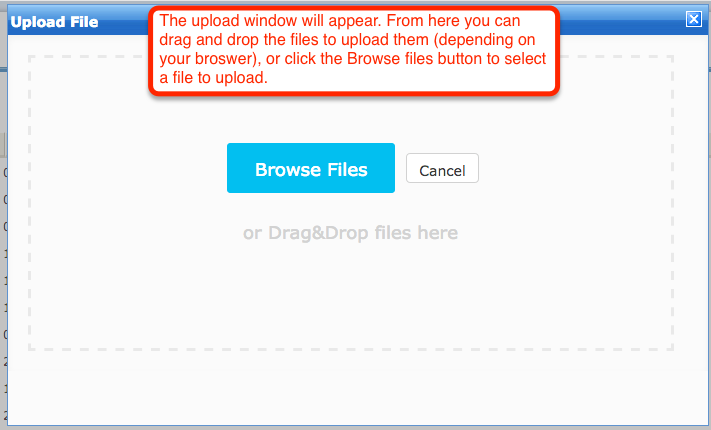Click the red instruction callout box
711x430 pixels.
pyautogui.click(x=354, y=51)
